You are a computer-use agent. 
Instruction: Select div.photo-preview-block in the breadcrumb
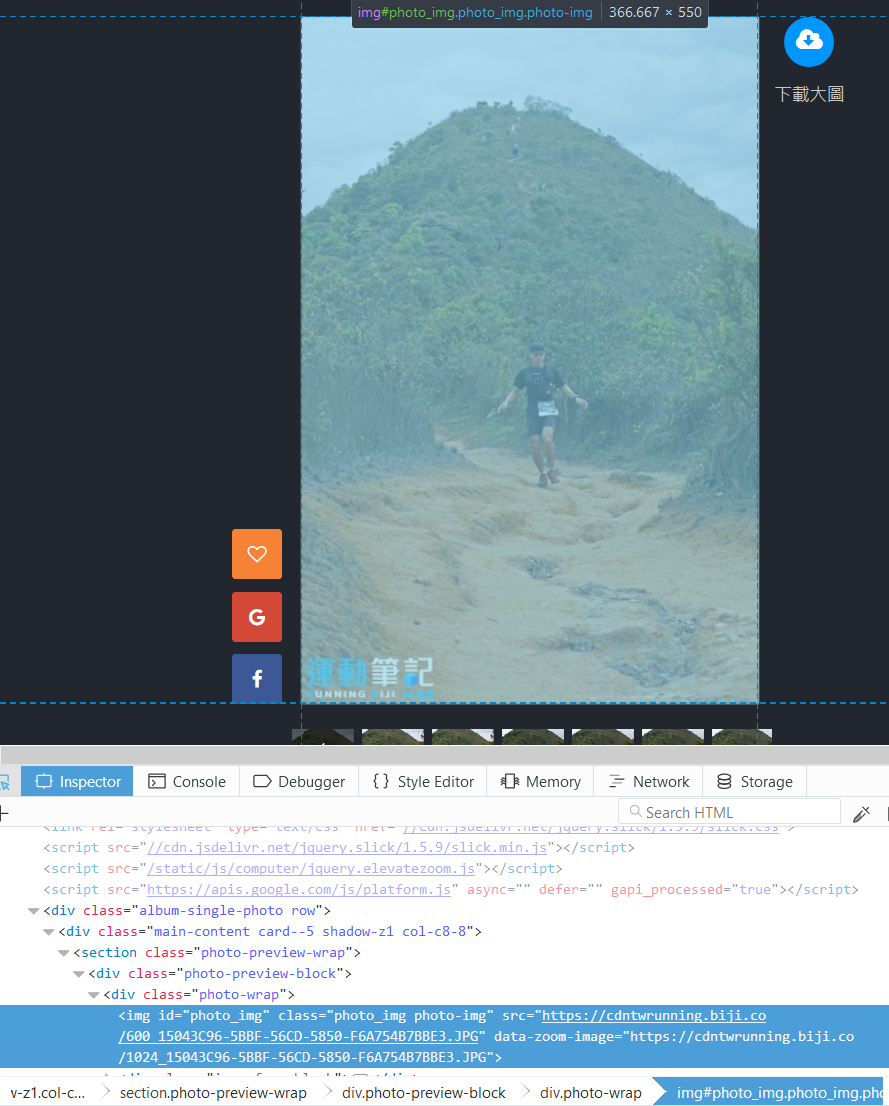pos(423,1093)
